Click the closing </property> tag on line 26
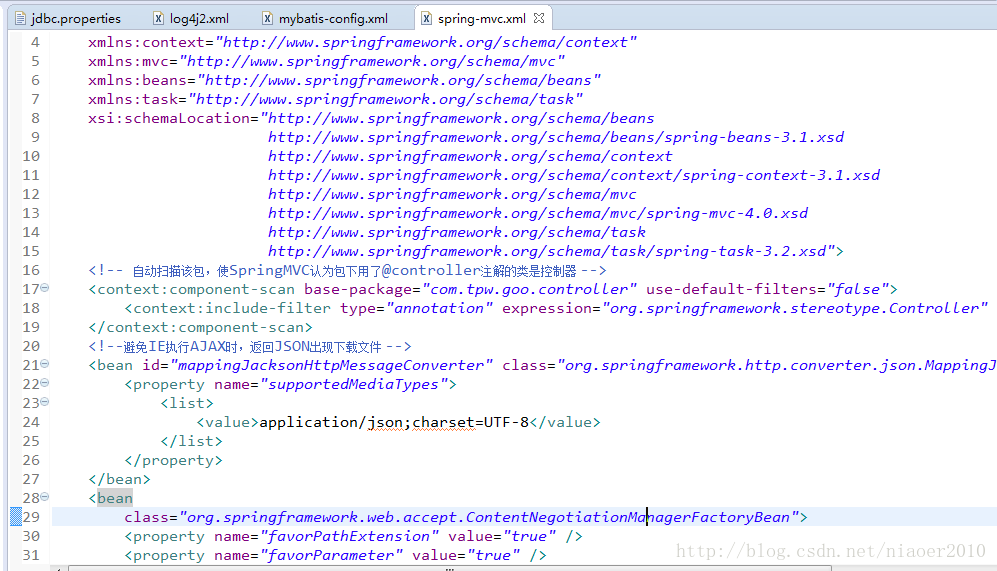The image size is (997, 571). click(x=174, y=460)
